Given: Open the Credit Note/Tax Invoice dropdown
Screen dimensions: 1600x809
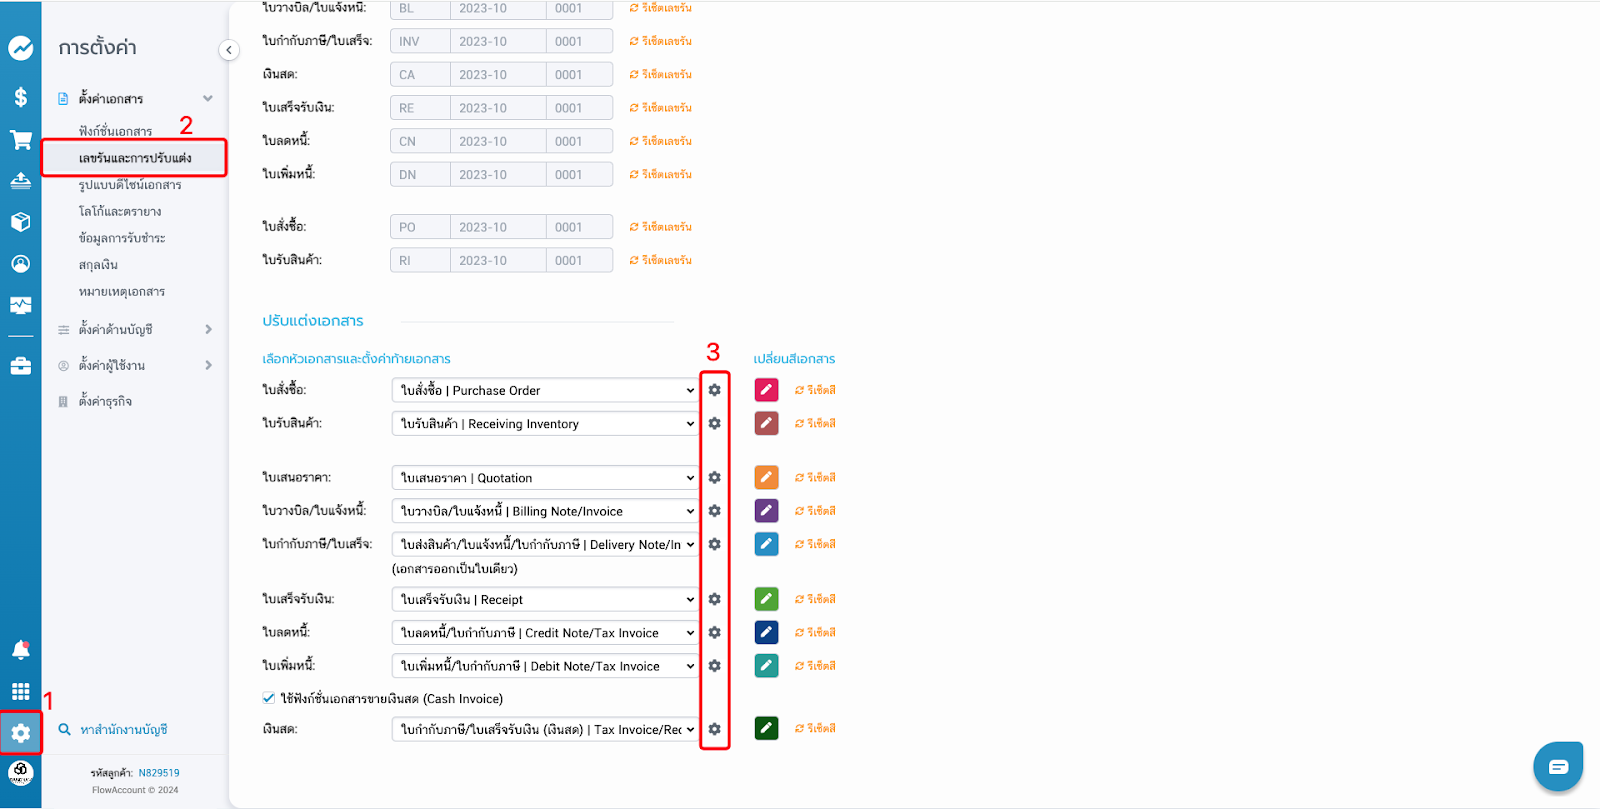Looking at the screenshot, I should (545, 633).
